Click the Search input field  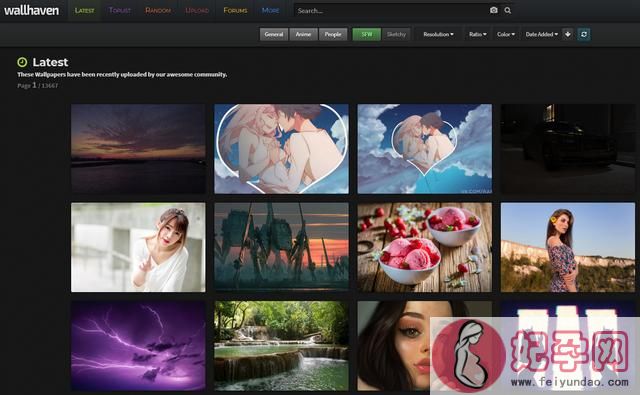pyautogui.click(x=390, y=11)
